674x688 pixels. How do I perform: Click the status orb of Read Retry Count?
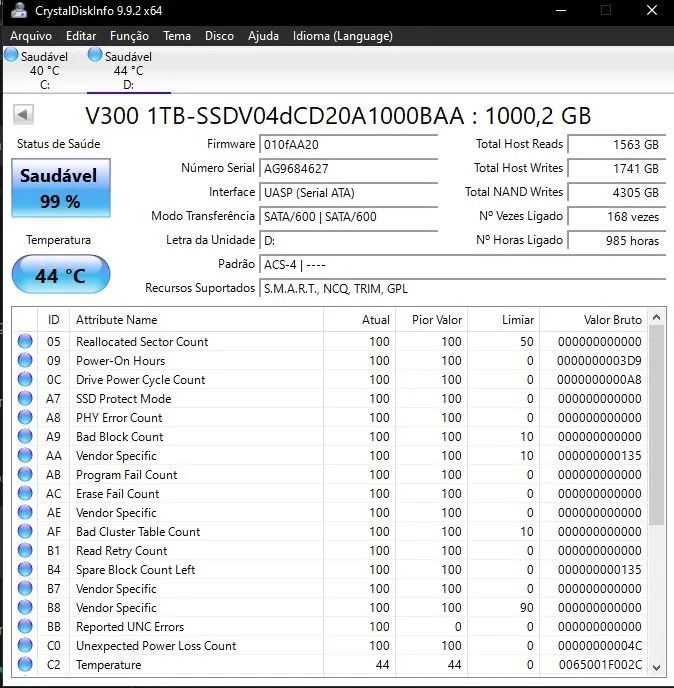(x=25, y=550)
